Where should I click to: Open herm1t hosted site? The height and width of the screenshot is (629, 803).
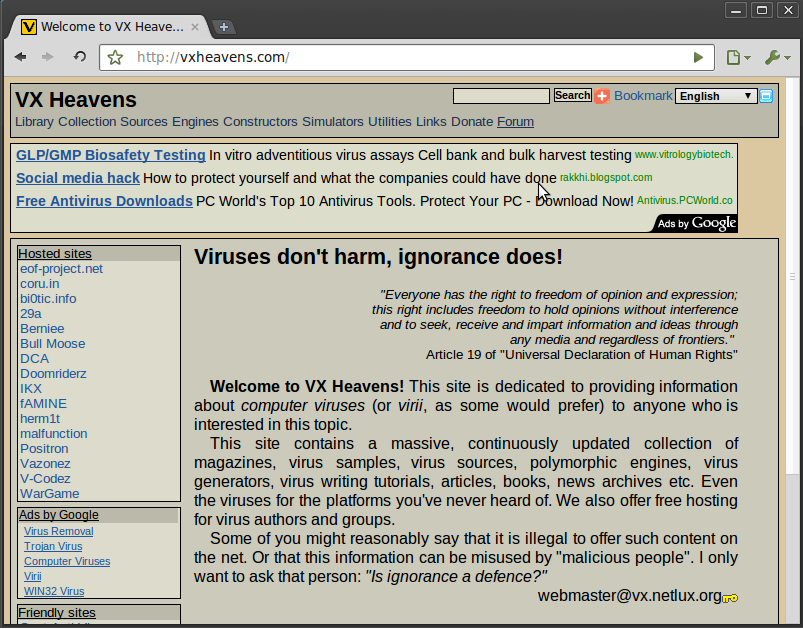pyautogui.click(x=40, y=418)
